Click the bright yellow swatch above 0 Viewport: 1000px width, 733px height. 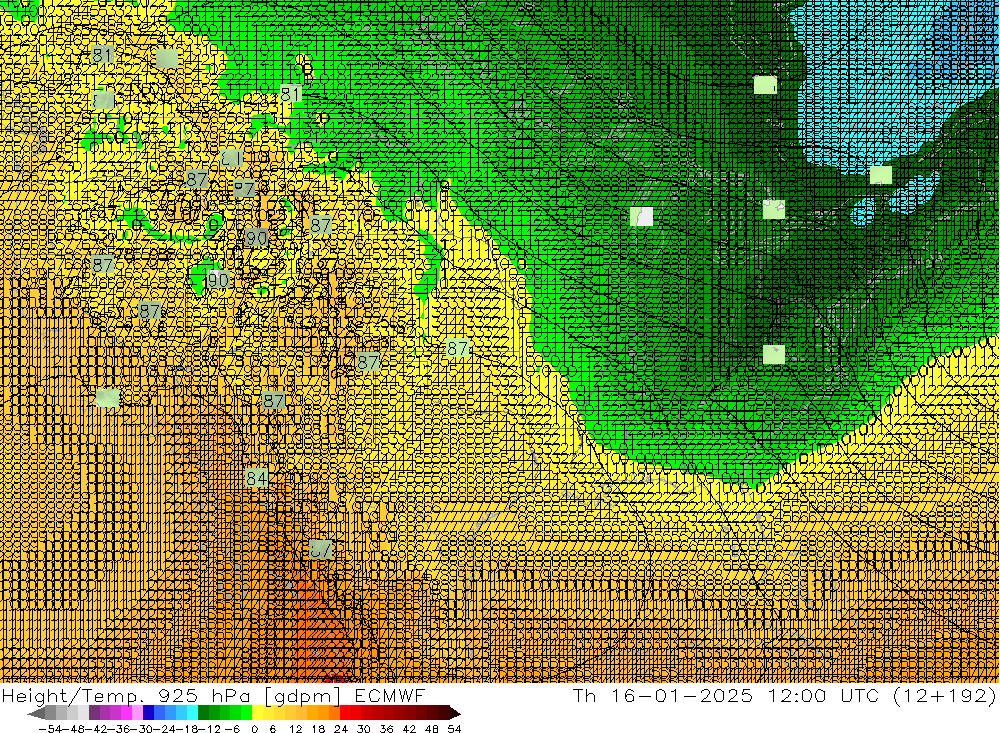pos(257,713)
